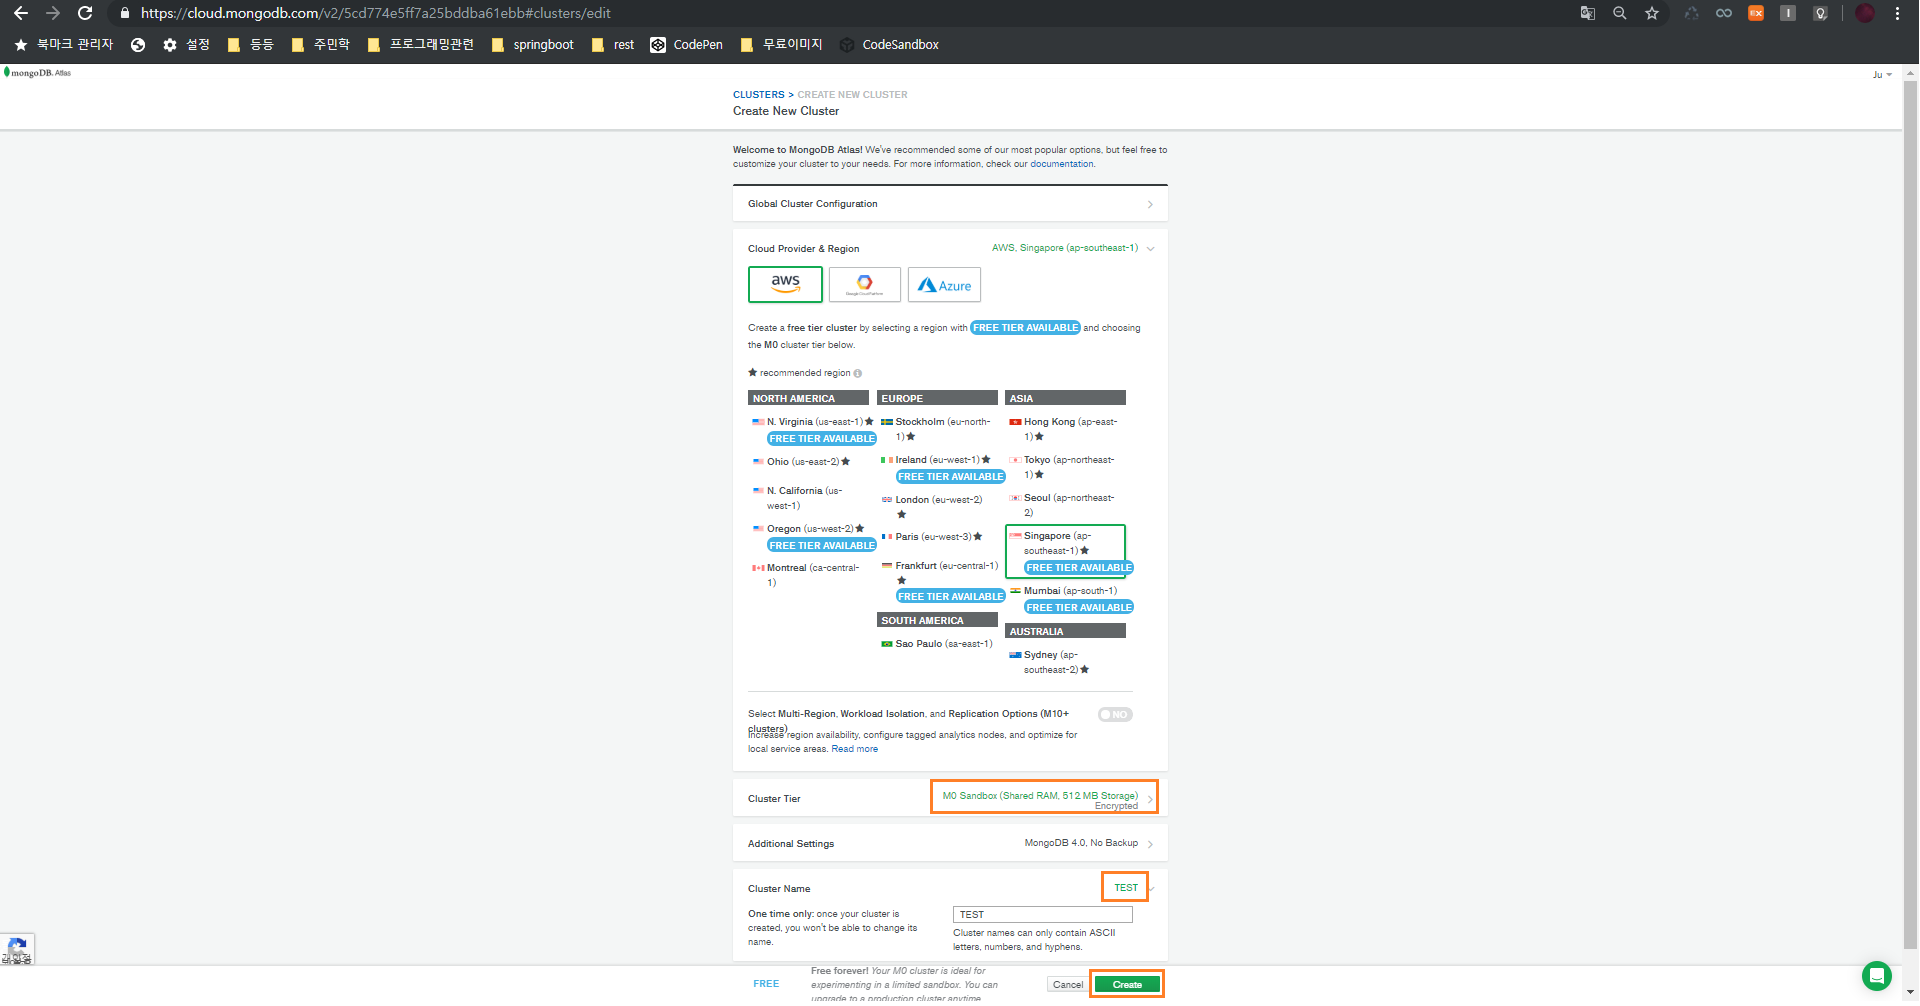Choose Ireland (eu-west-1) region

pos(942,468)
